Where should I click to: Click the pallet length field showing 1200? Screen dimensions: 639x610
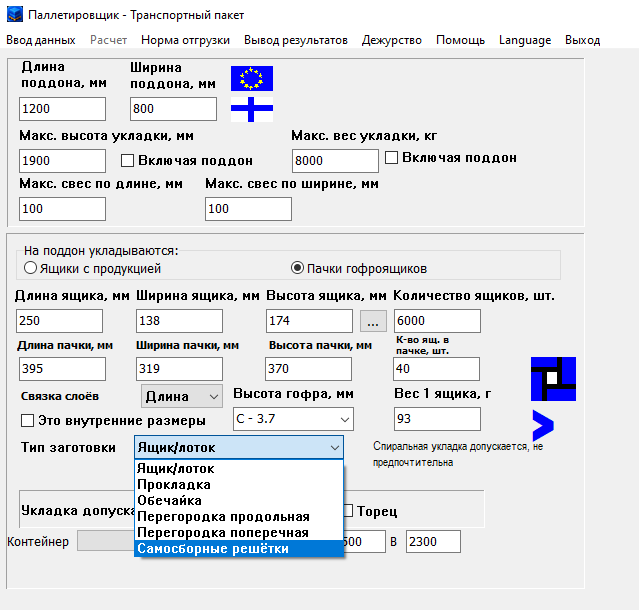click(62, 109)
